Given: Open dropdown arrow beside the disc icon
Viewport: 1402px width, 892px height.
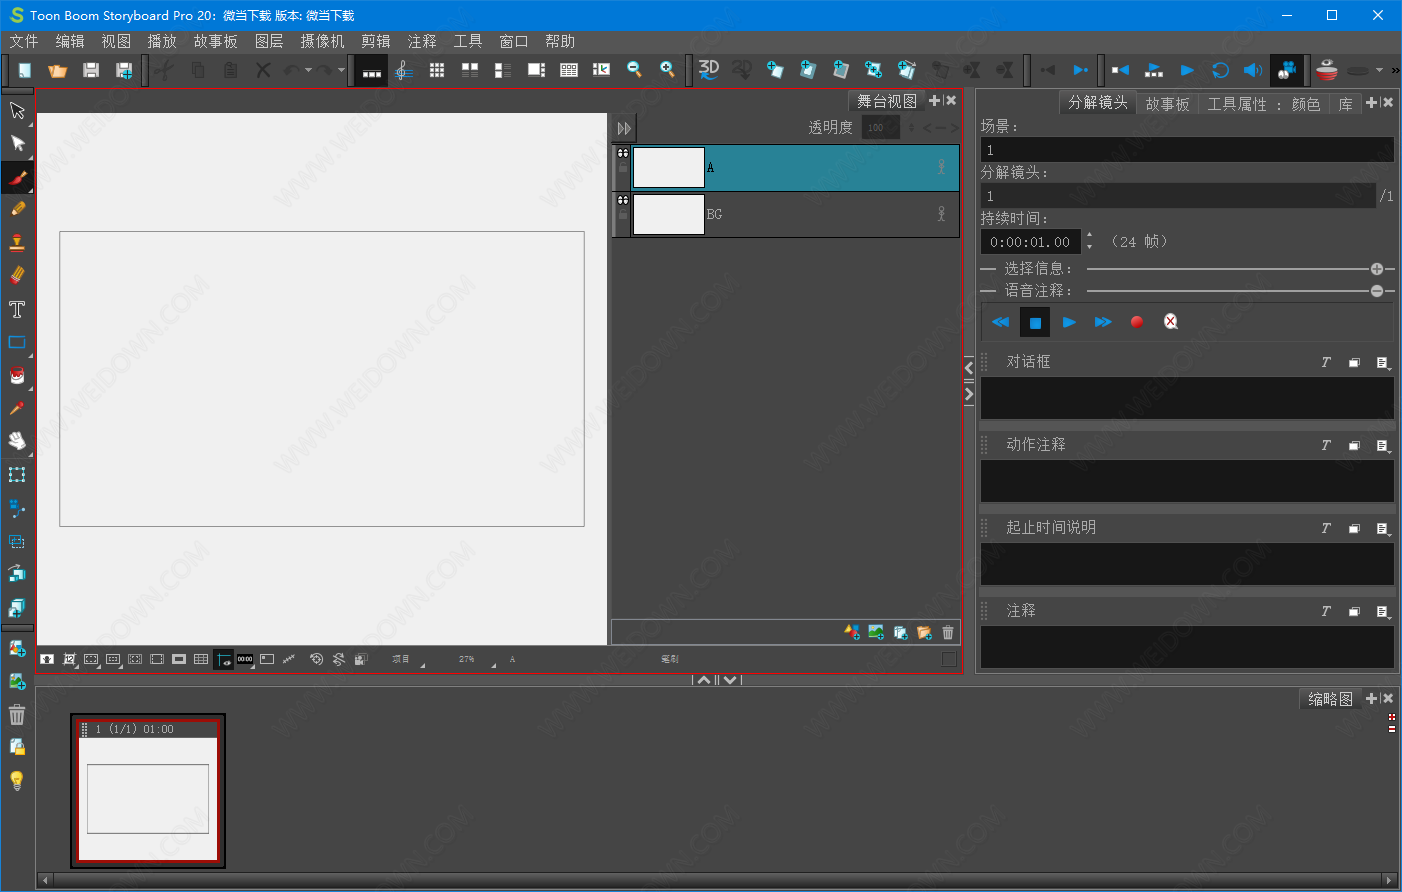Looking at the screenshot, I should [1379, 70].
